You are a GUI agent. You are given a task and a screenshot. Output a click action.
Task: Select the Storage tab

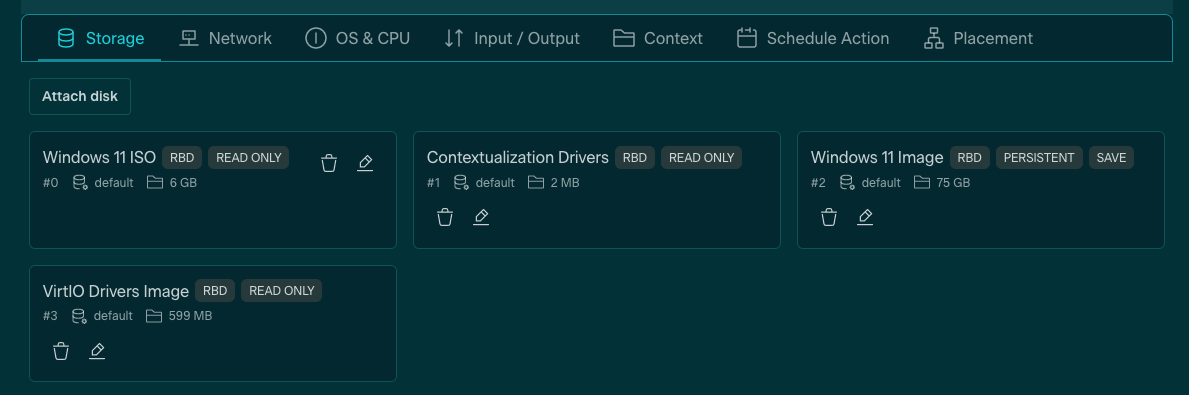tap(101, 38)
